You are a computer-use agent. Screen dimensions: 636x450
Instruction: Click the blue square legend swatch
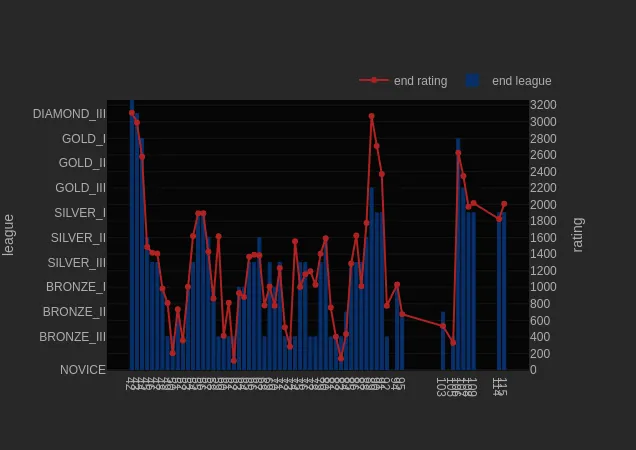click(x=473, y=80)
